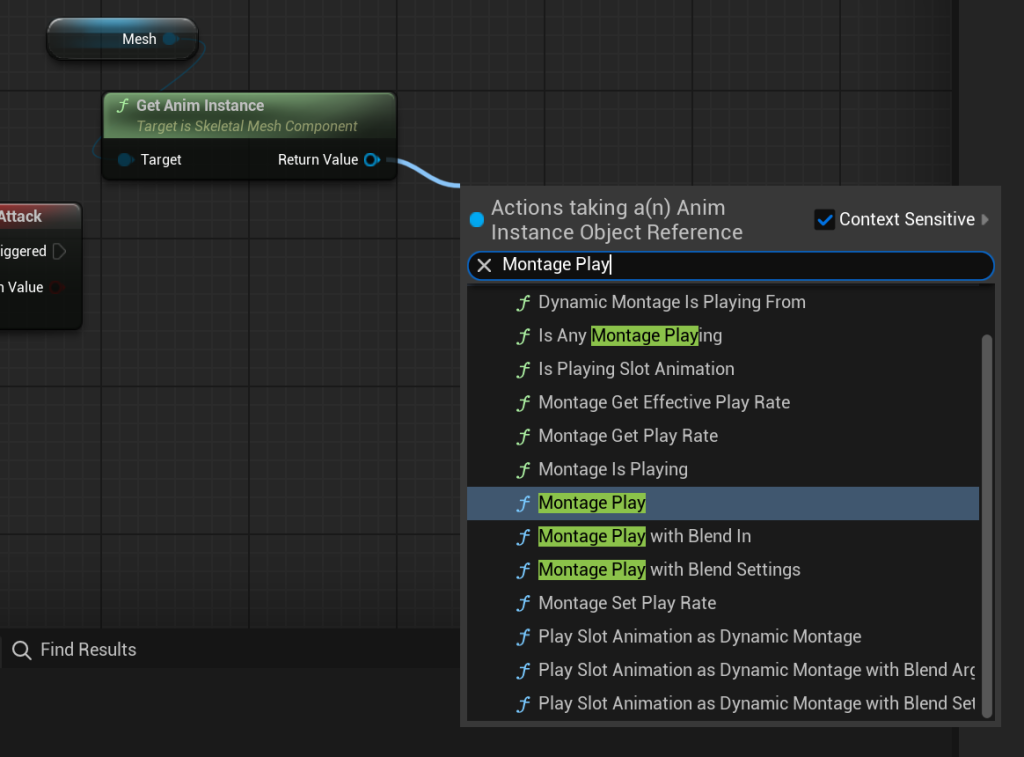The height and width of the screenshot is (757, 1024).
Task: Select Play Slot Animation with Blend Settings
Action: click(x=723, y=703)
